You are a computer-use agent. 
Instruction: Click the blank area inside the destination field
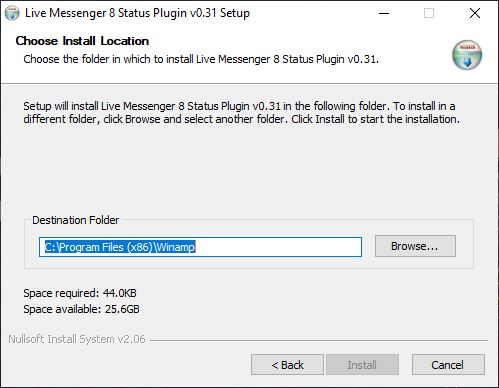[x=278, y=247]
